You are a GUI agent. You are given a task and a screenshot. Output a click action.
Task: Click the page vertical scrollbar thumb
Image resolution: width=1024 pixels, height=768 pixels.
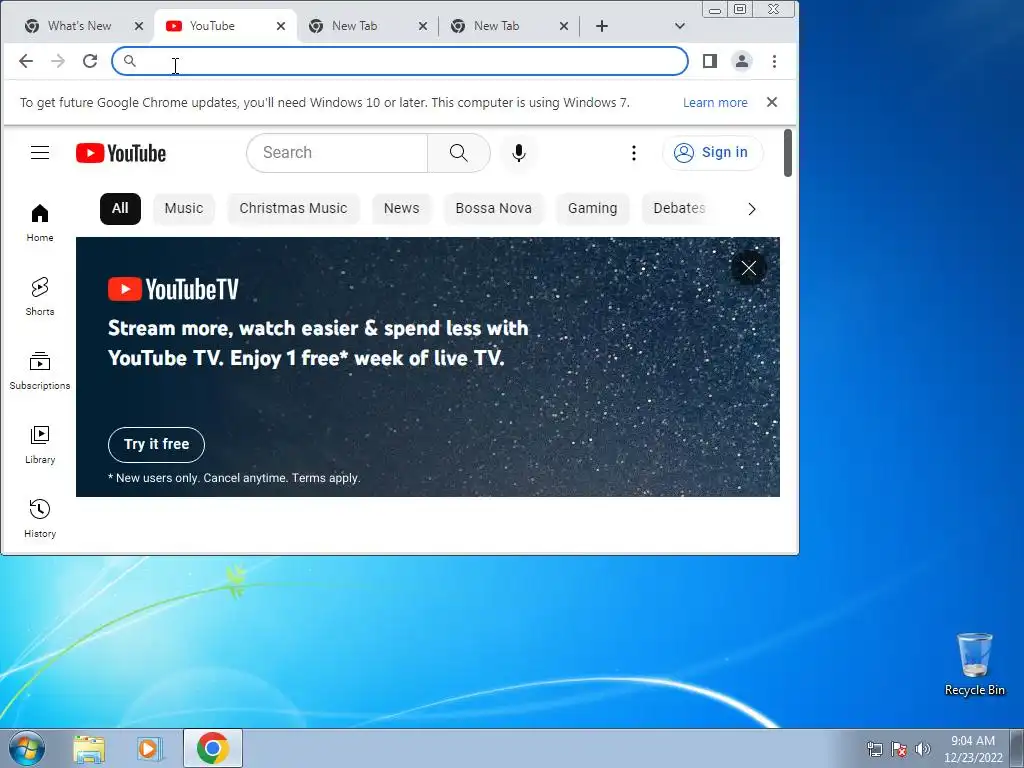pos(788,153)
